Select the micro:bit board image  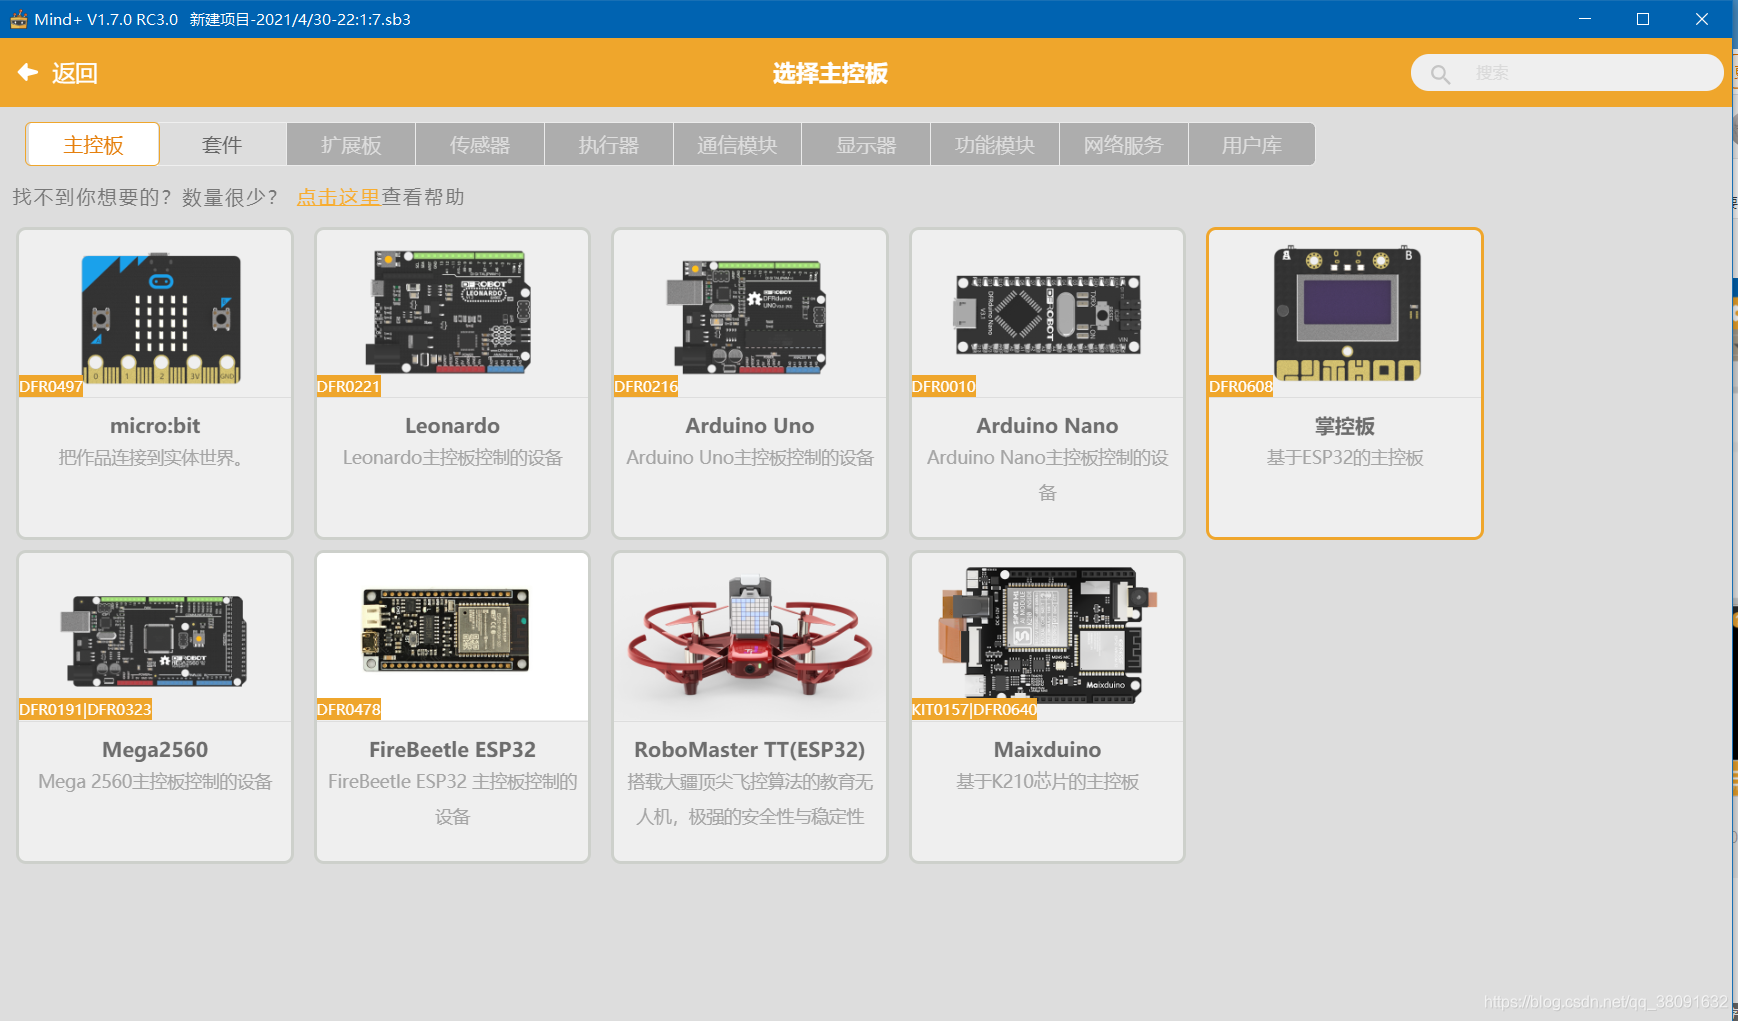(161, 318)
